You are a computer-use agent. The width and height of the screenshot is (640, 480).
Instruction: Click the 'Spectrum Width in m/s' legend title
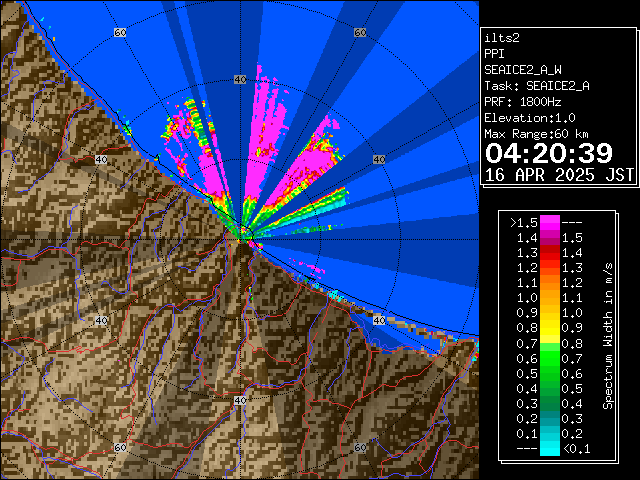(608, 336)
